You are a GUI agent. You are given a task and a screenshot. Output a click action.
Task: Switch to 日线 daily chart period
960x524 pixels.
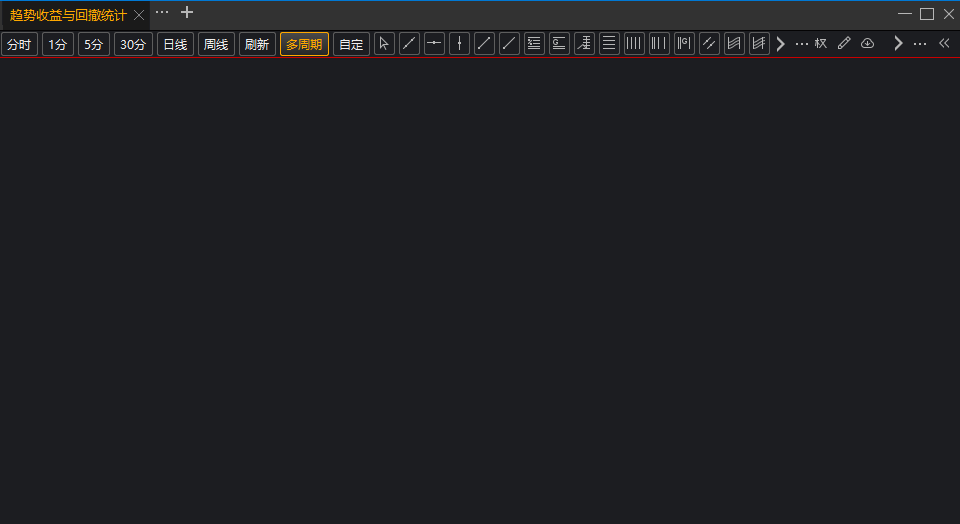(x=175, y=44)
